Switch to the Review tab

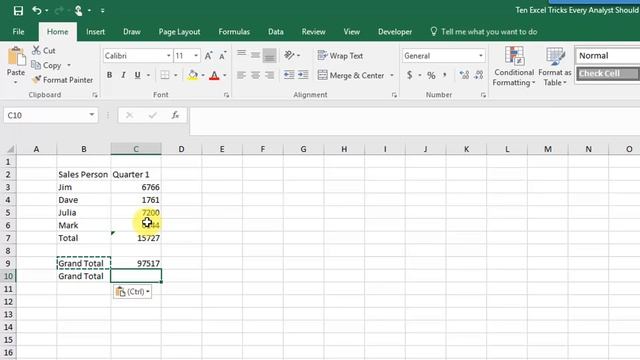313,32
